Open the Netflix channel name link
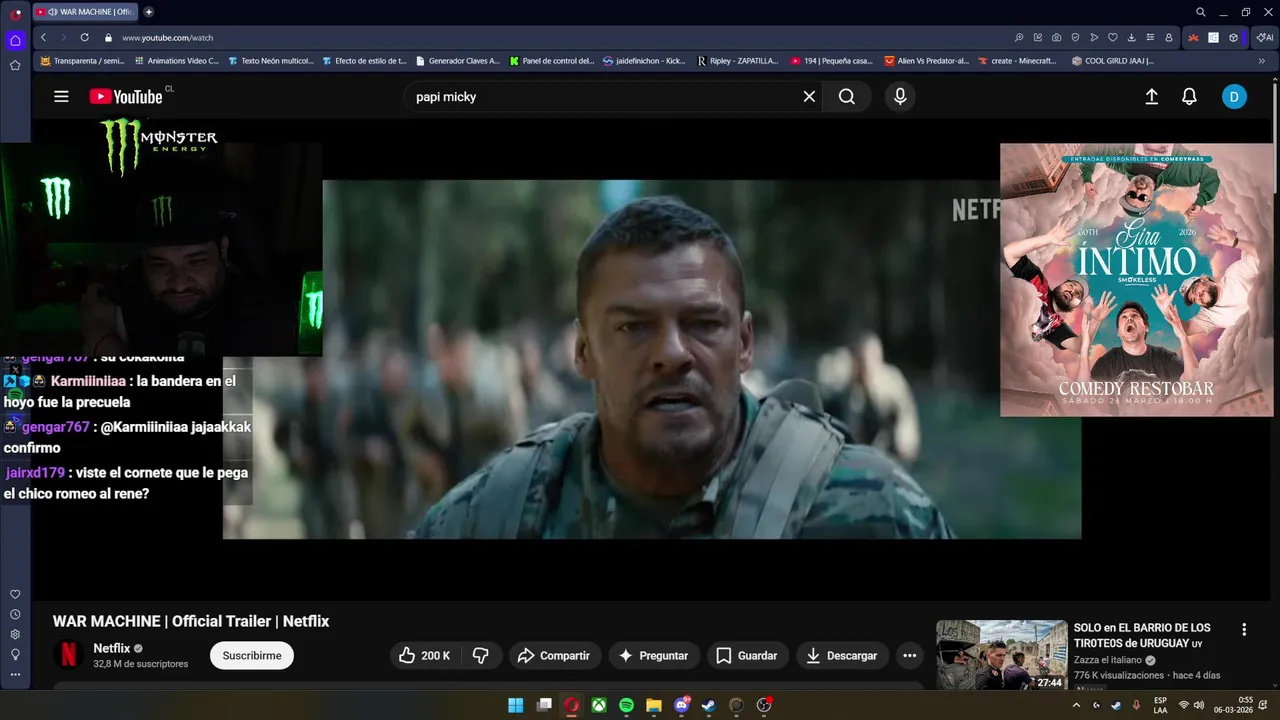Image resolution: width=1280 pixels, height=720 pixels. point(112,648)
